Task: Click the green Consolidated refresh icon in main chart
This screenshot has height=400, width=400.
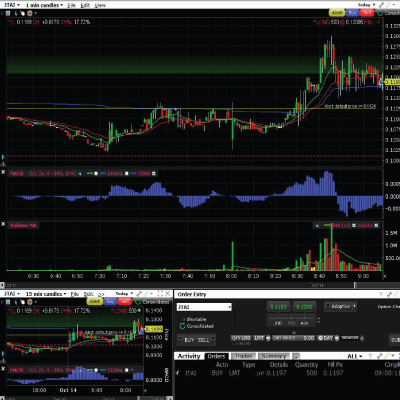Action: coord(380,13)
